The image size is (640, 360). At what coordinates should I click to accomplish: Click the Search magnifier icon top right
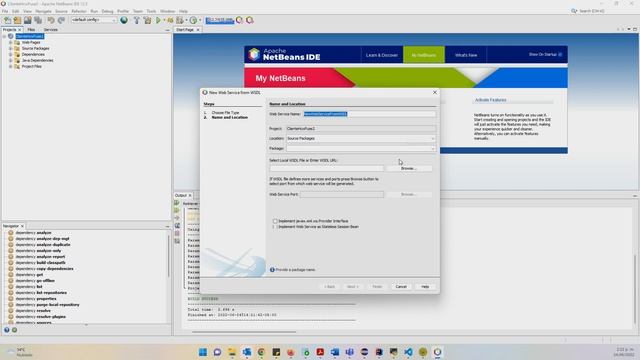click(x=574, y=11)
